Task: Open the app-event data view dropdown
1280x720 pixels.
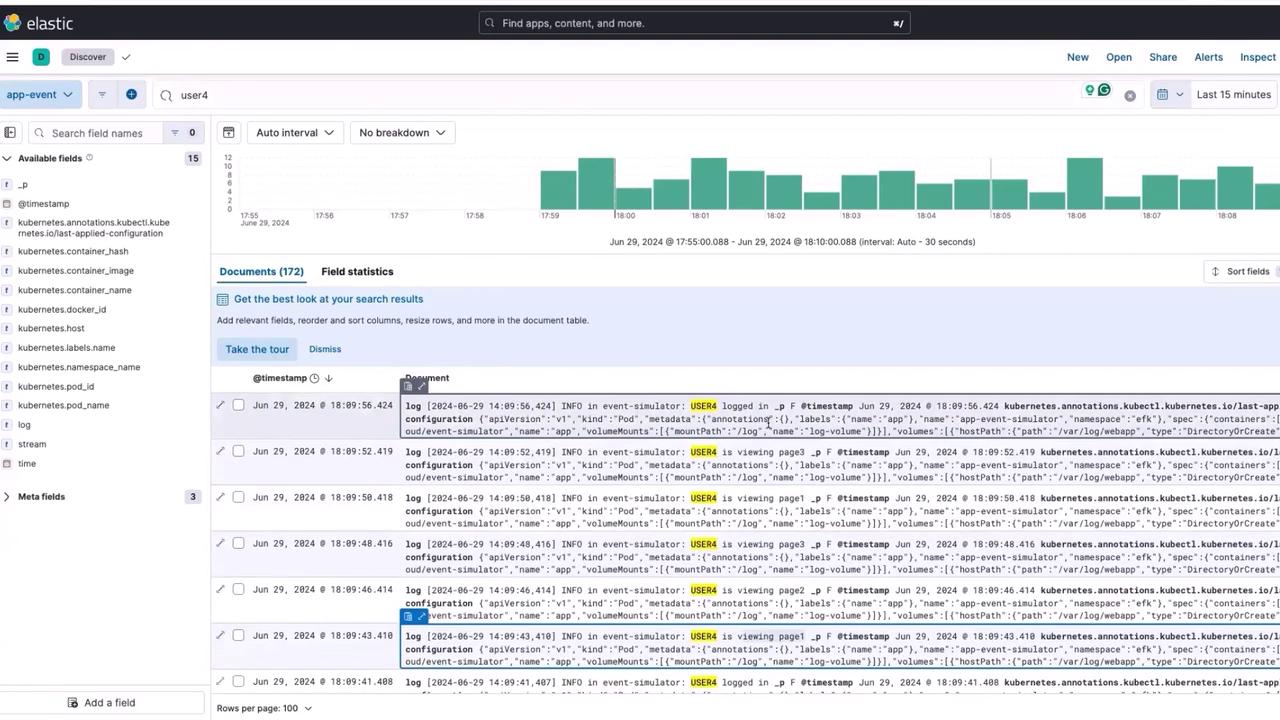Action: 40,94
